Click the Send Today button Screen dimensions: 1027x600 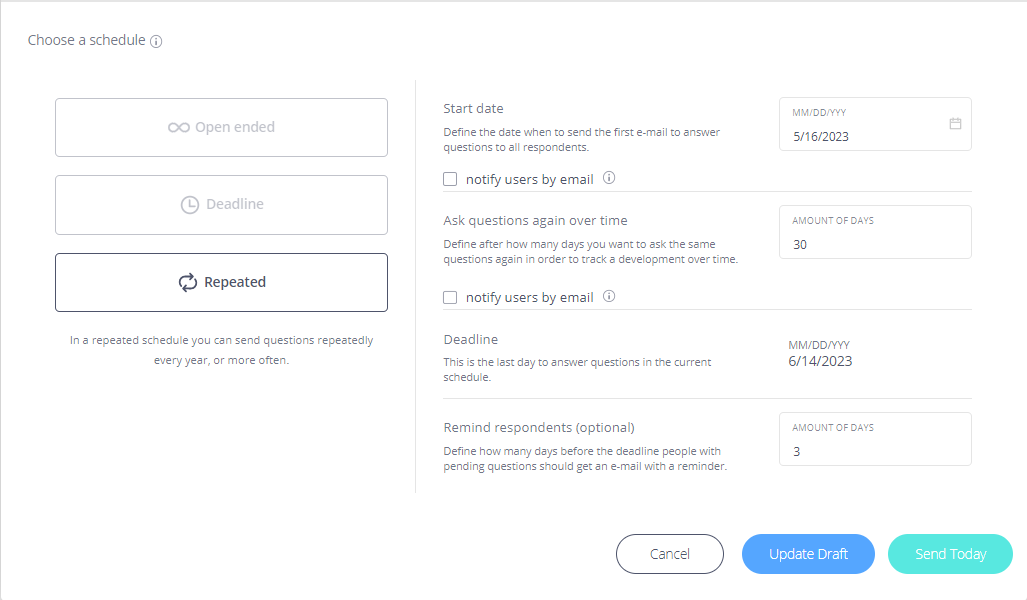pyautogui.click(x=950, y=554)
